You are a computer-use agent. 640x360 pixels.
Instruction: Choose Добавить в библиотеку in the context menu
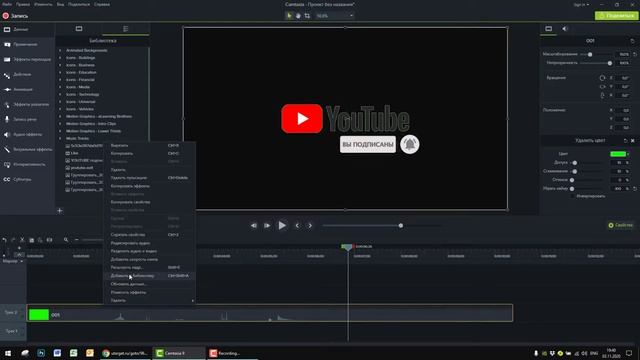pyautogui.click(x=149, y=276)
